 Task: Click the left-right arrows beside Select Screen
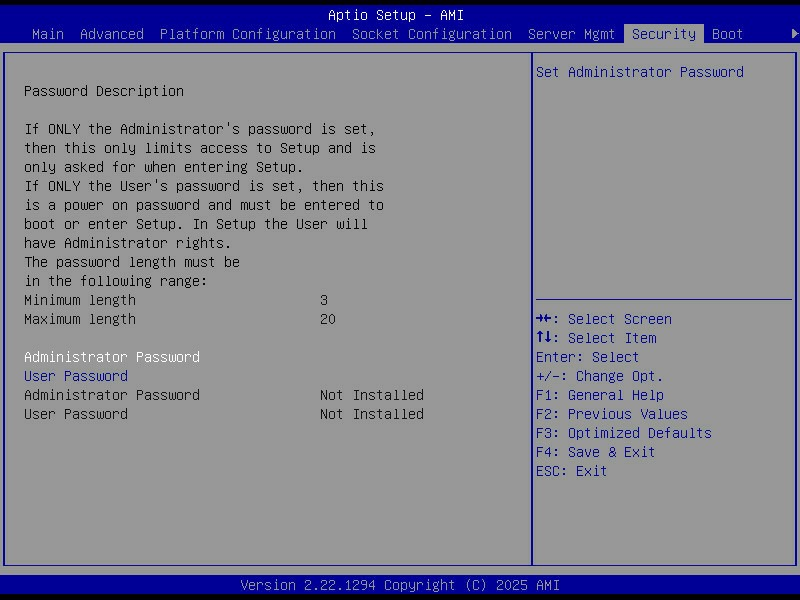(x=545, y=319)
